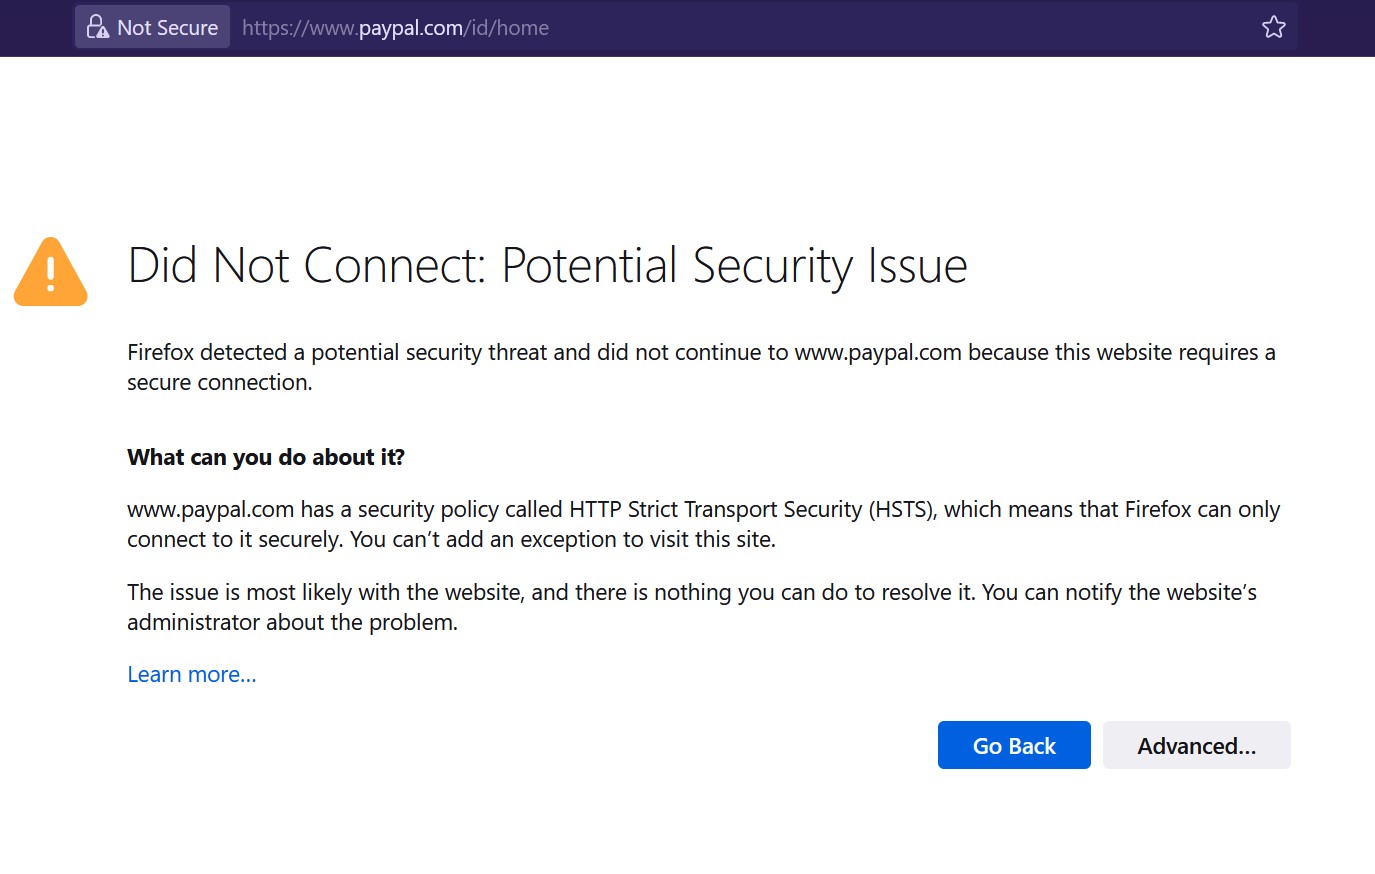Click the https://www. prefix in the URL

(x=300, y=28)
